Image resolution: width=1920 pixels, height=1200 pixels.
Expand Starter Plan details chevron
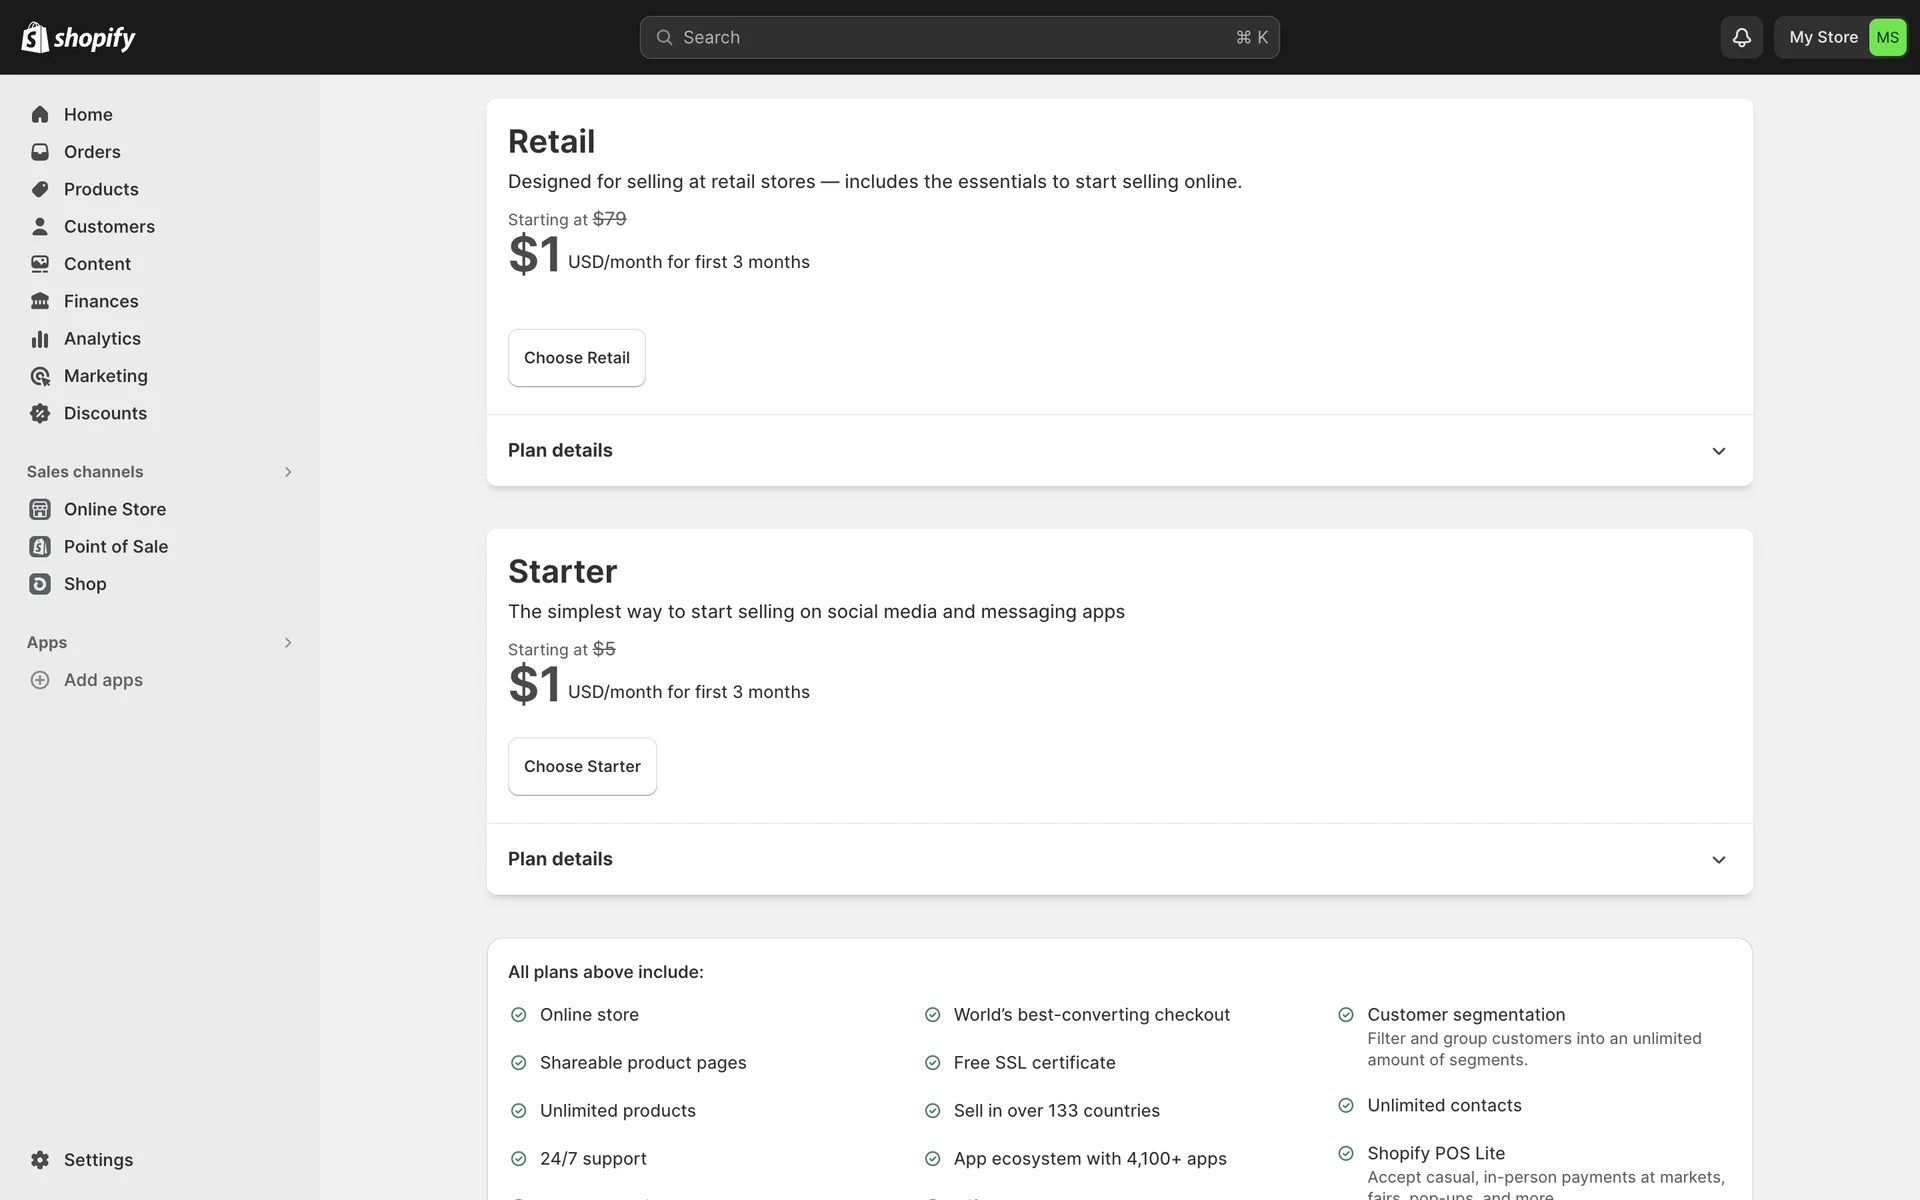pyautogui.click(x=1718, y=860)
